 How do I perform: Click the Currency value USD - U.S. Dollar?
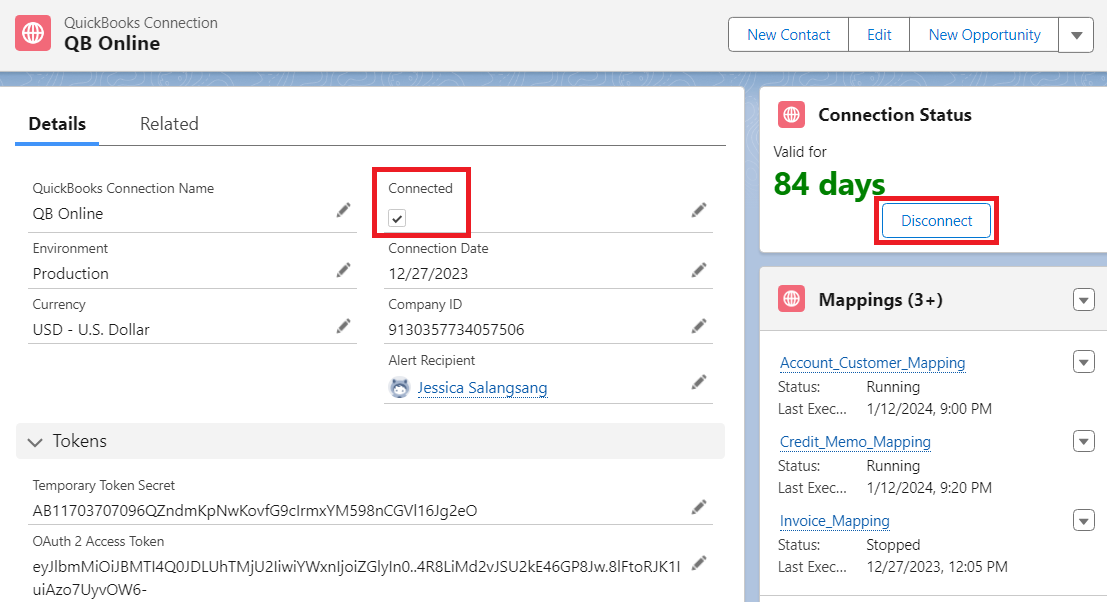(x=91, y=330)
